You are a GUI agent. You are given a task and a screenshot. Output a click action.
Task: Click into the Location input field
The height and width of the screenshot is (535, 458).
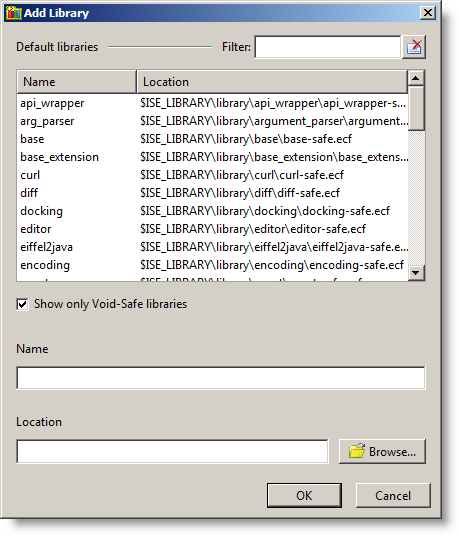point(172,452)
